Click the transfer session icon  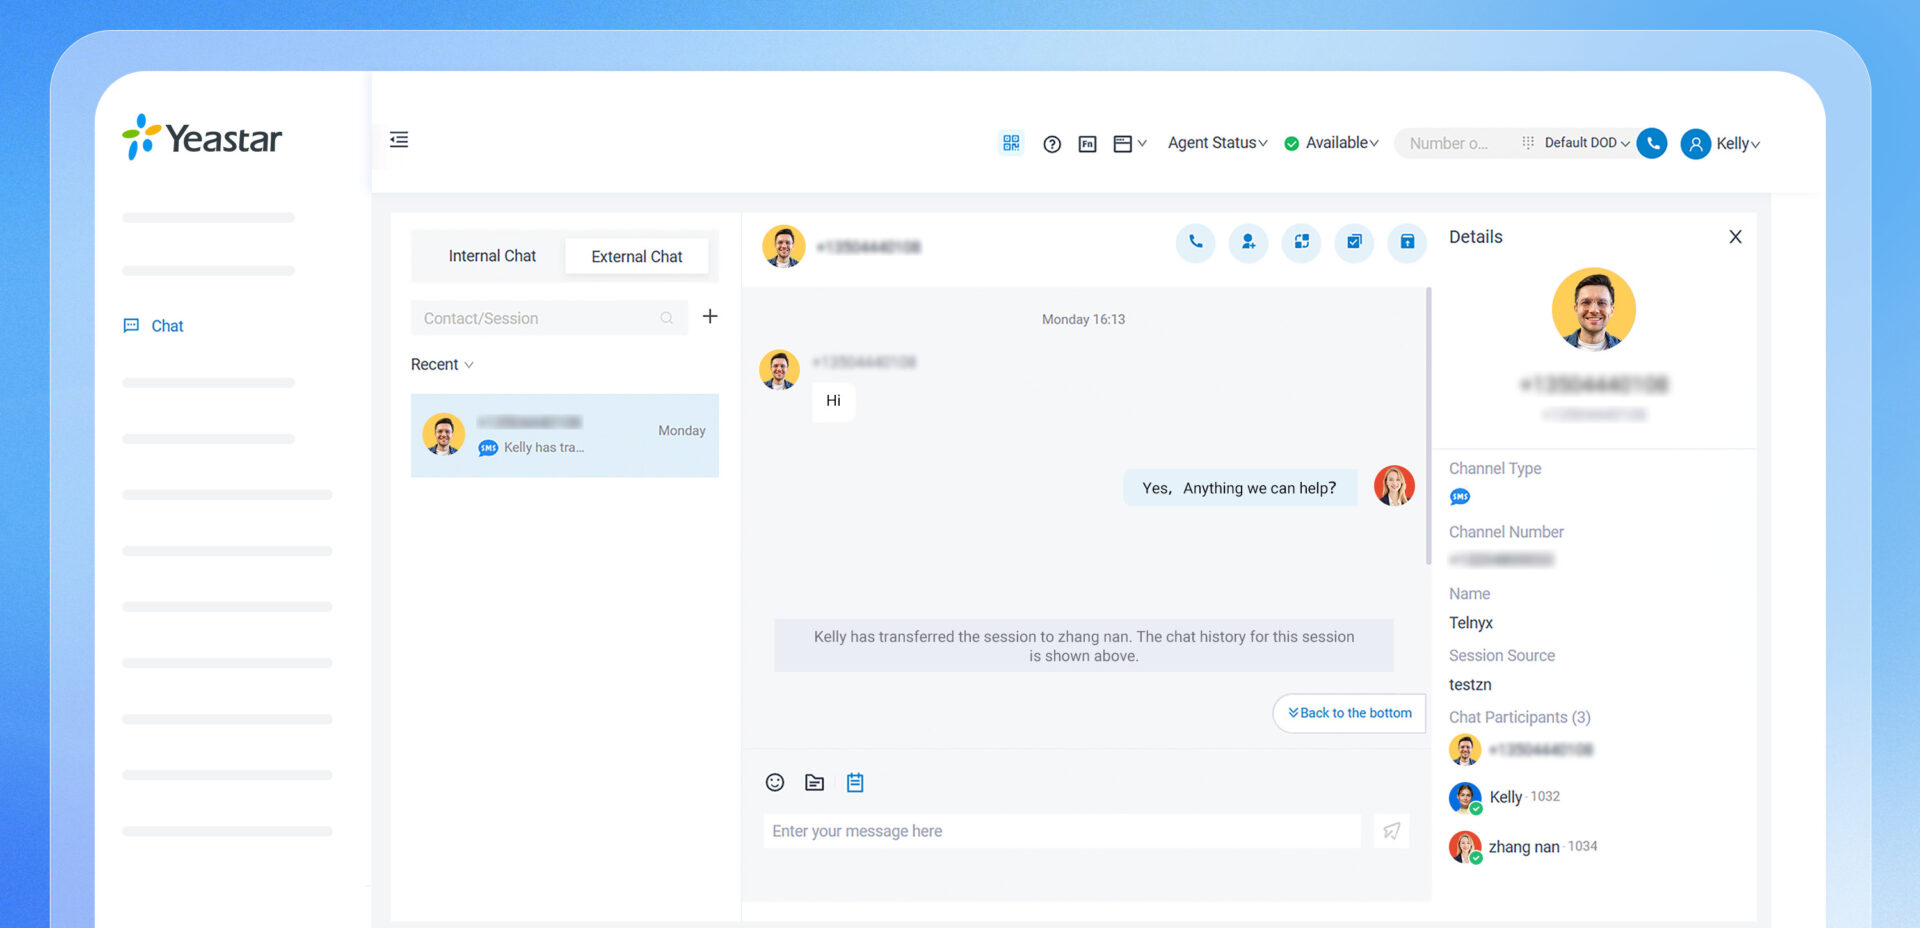tap(1301, 242)
